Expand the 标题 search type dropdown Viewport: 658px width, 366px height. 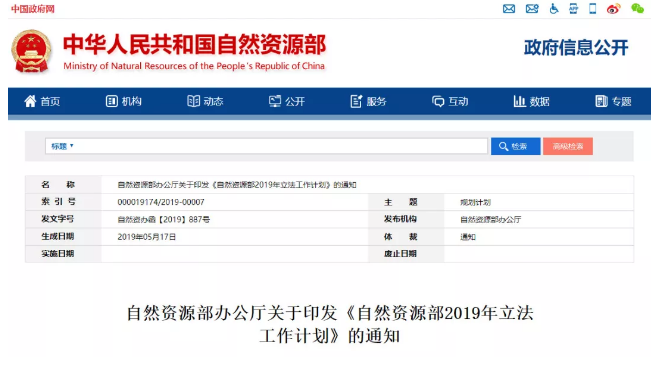62,146
